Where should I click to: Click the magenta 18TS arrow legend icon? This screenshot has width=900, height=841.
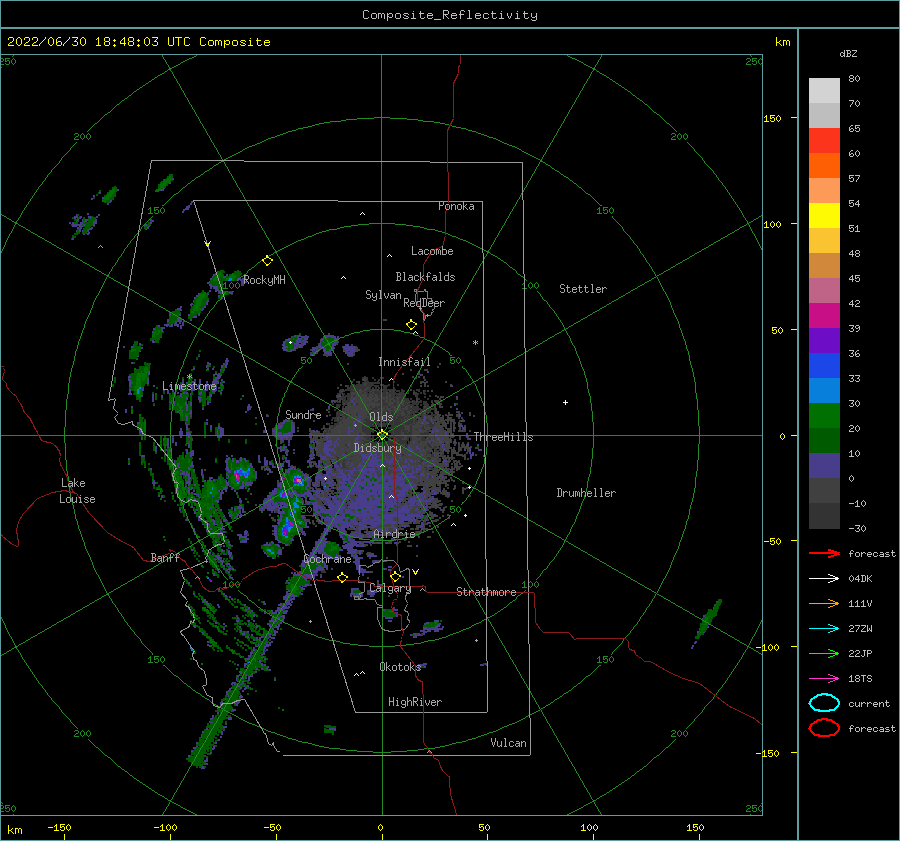tap(824, 679)
